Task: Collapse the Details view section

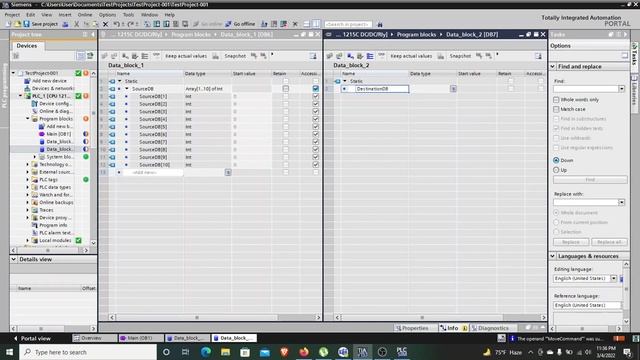Action: click(13, 259)
